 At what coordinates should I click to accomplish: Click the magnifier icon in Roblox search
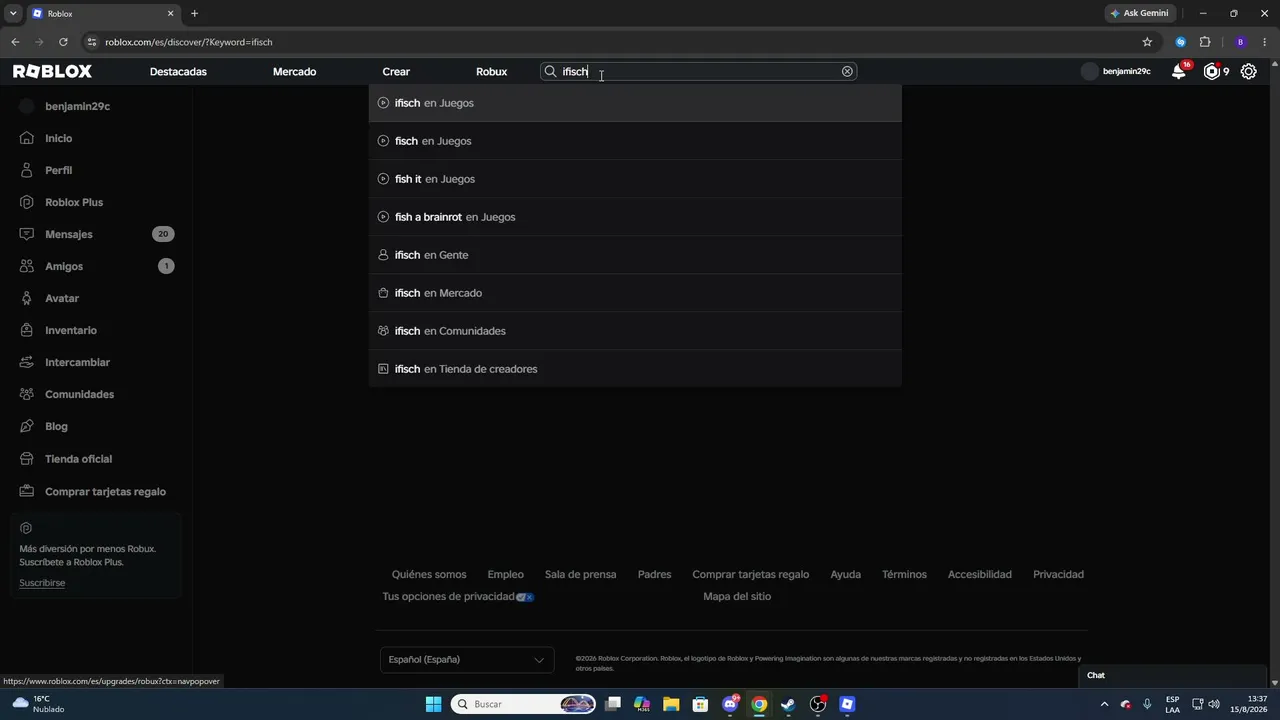point(550,72)
